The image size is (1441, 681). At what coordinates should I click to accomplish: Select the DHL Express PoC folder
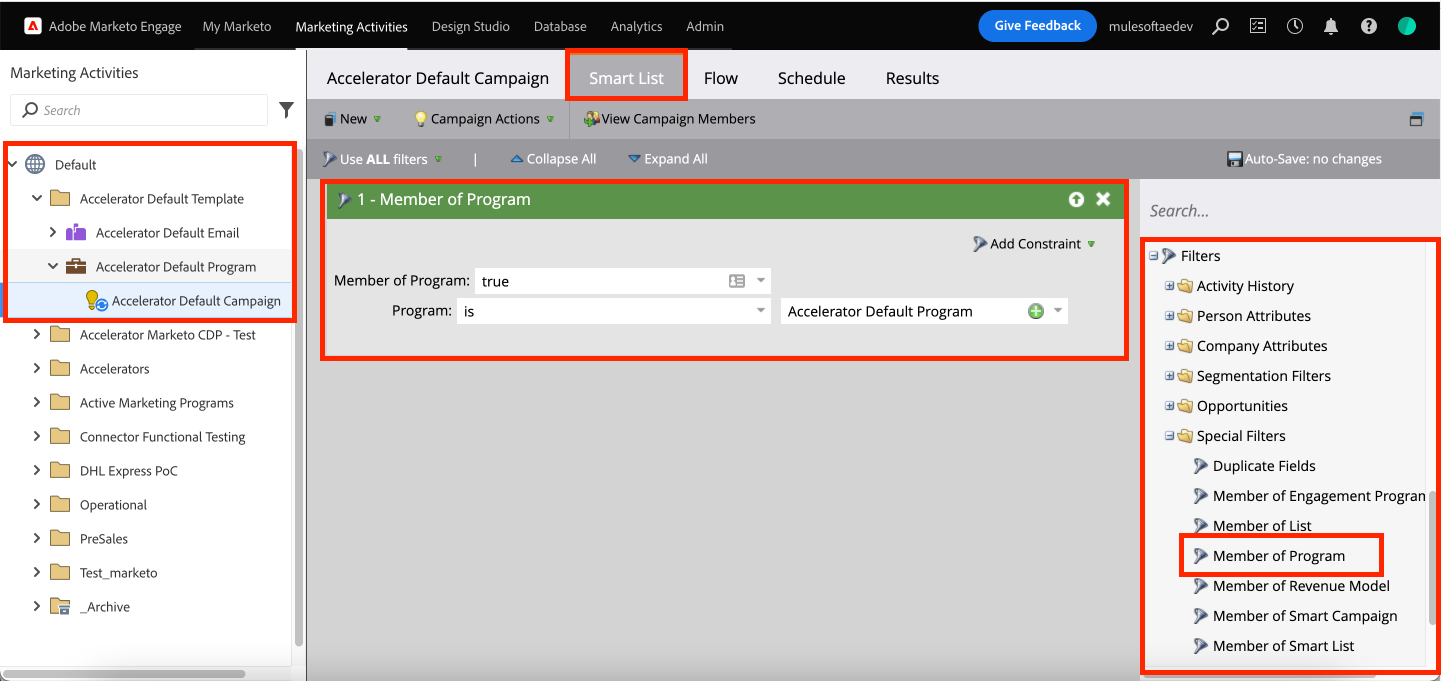click(x=129, y=471)
